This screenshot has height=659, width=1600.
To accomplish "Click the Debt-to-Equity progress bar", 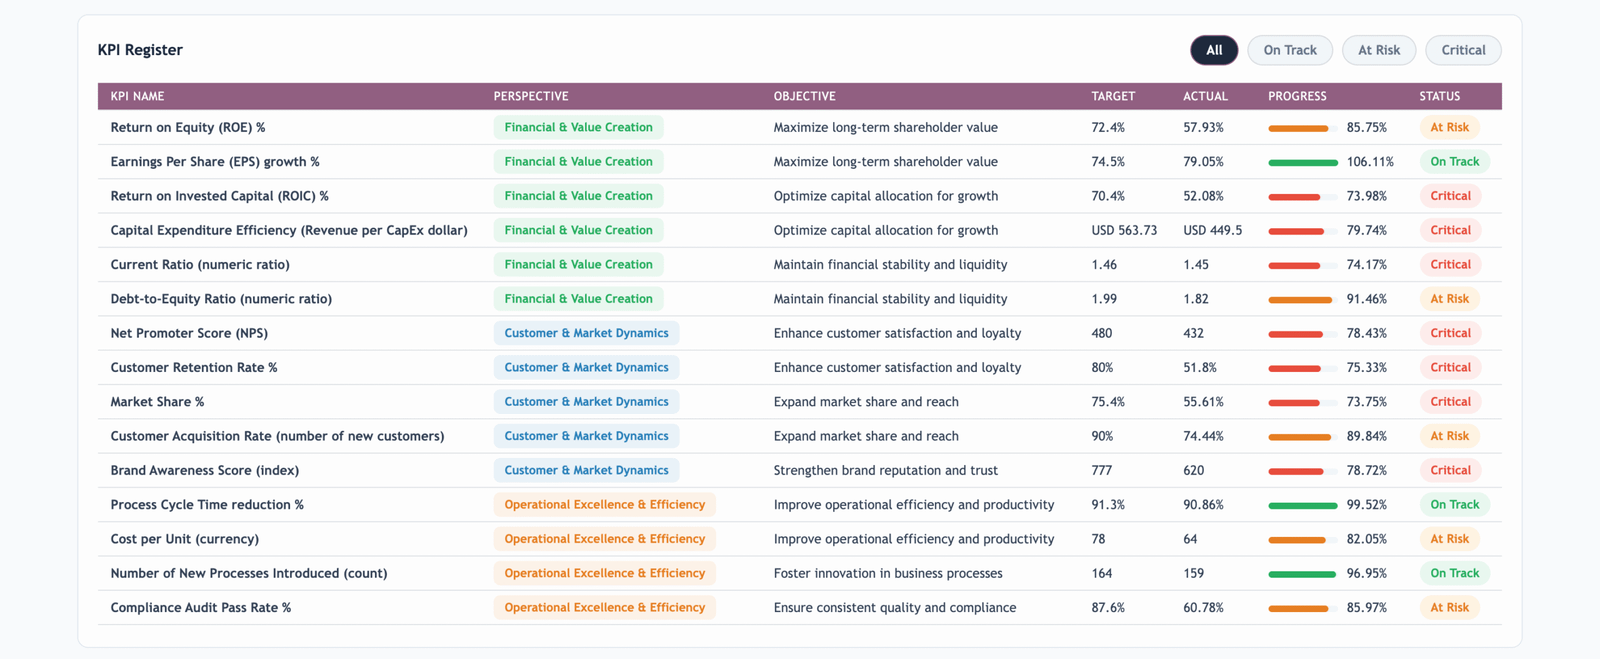I will (1302, 299).
